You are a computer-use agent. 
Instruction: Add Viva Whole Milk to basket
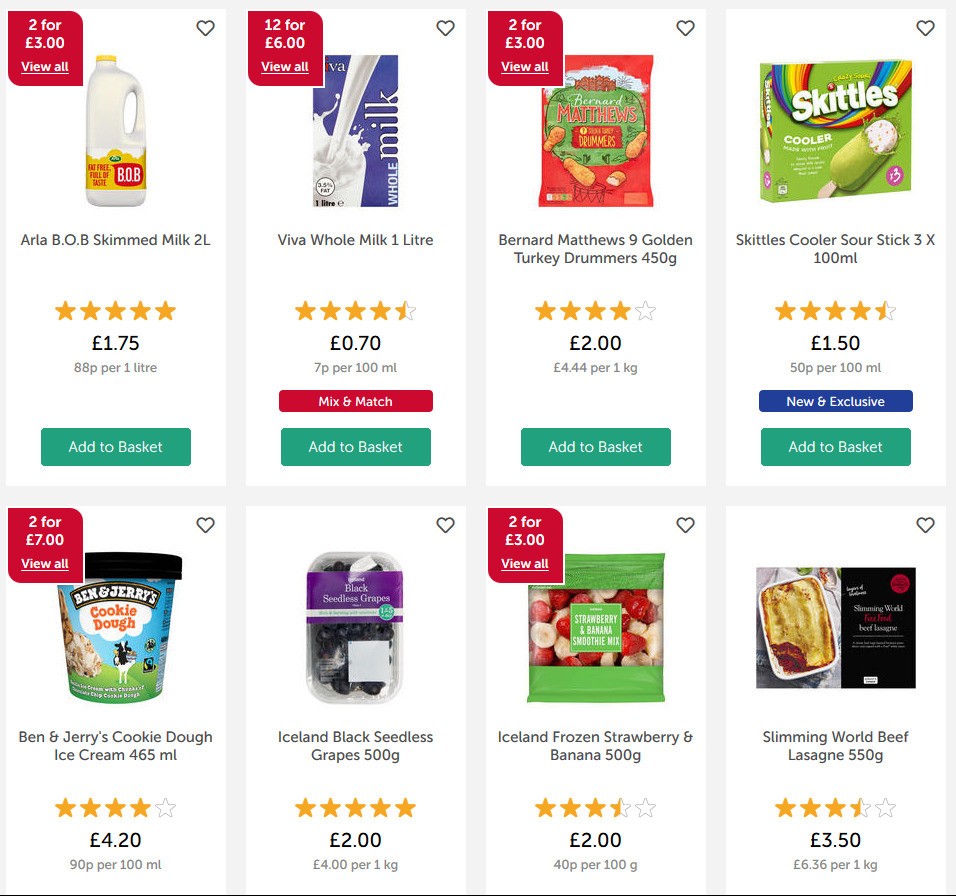point(356,447)
